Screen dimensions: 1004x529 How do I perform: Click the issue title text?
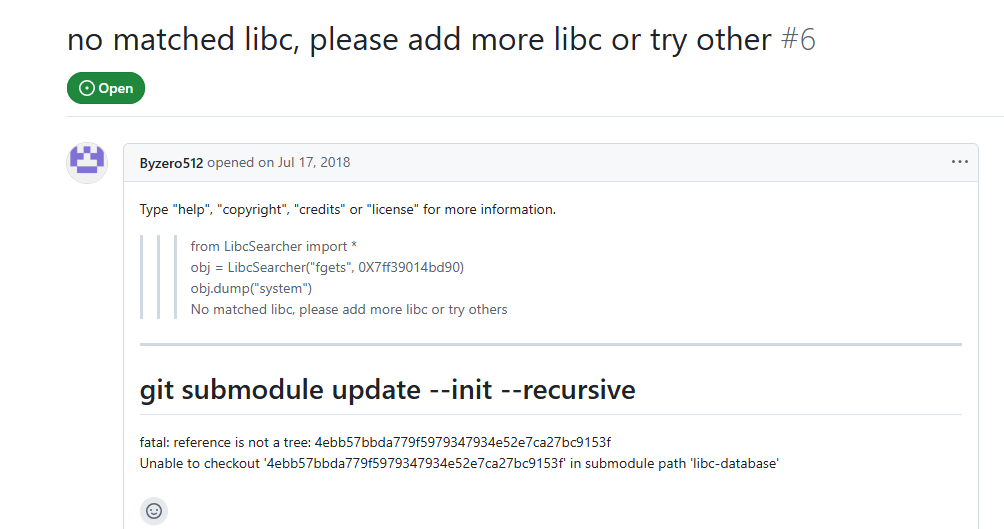pos(419,40)
